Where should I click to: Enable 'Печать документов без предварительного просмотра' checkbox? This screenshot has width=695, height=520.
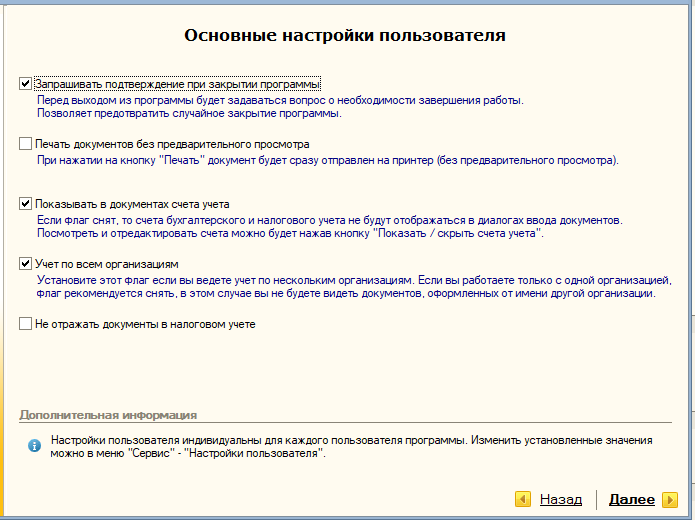point(25,144)
